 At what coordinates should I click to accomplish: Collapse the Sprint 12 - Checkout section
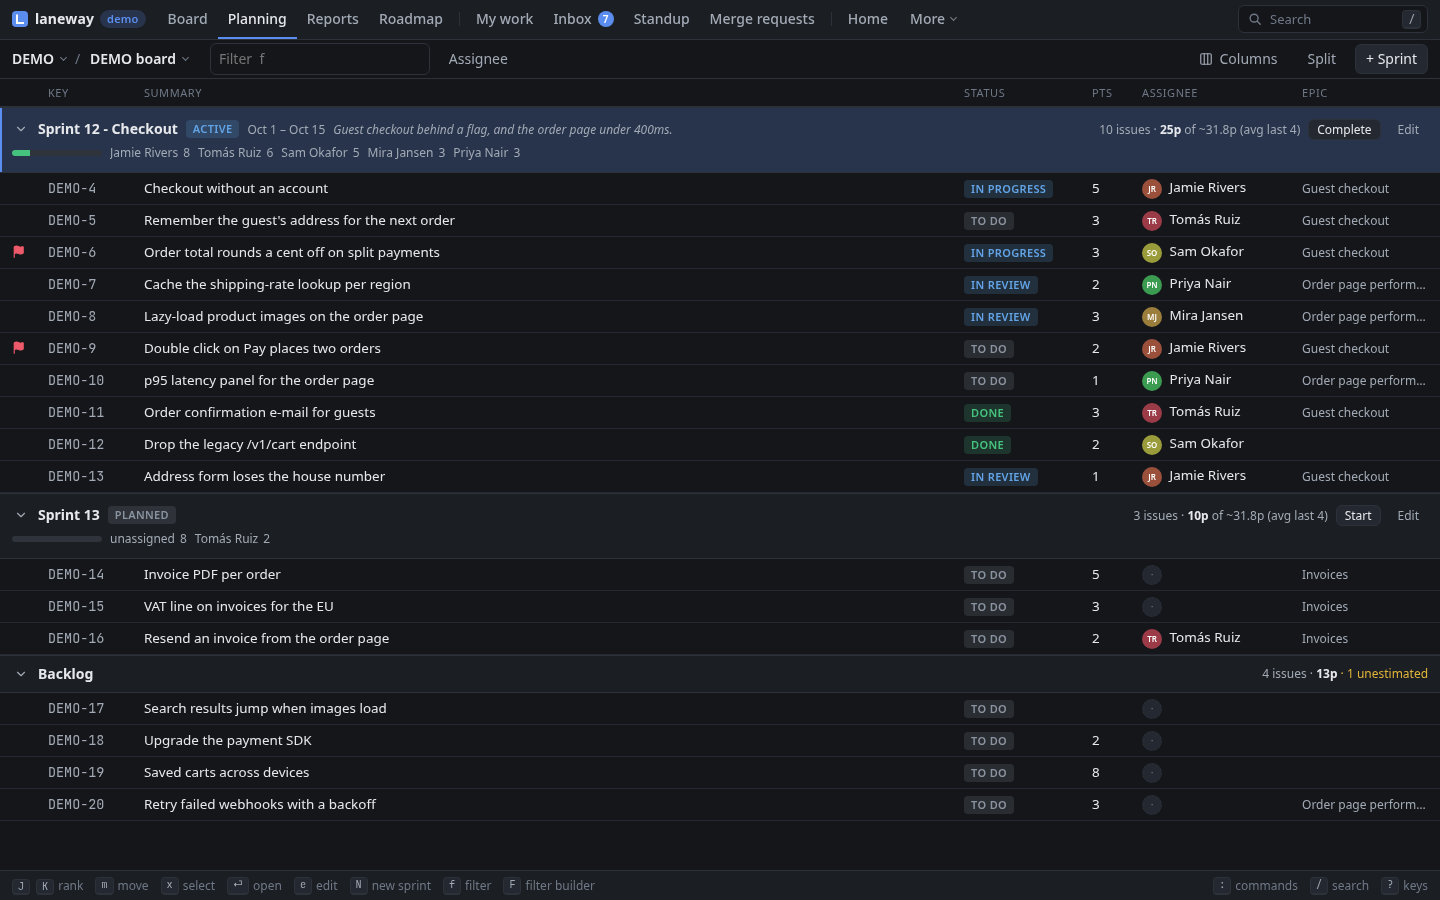pos(21,129)
